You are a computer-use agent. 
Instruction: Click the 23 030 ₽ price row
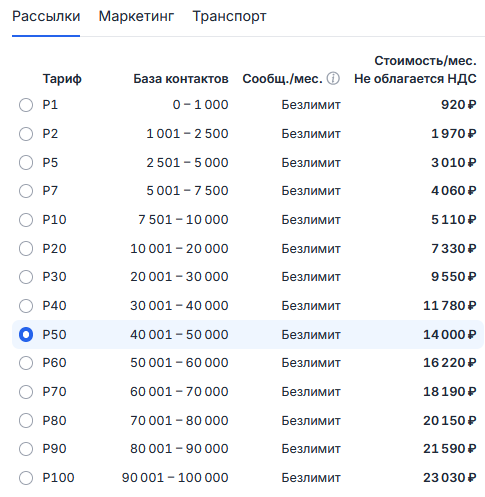point(248,478)
